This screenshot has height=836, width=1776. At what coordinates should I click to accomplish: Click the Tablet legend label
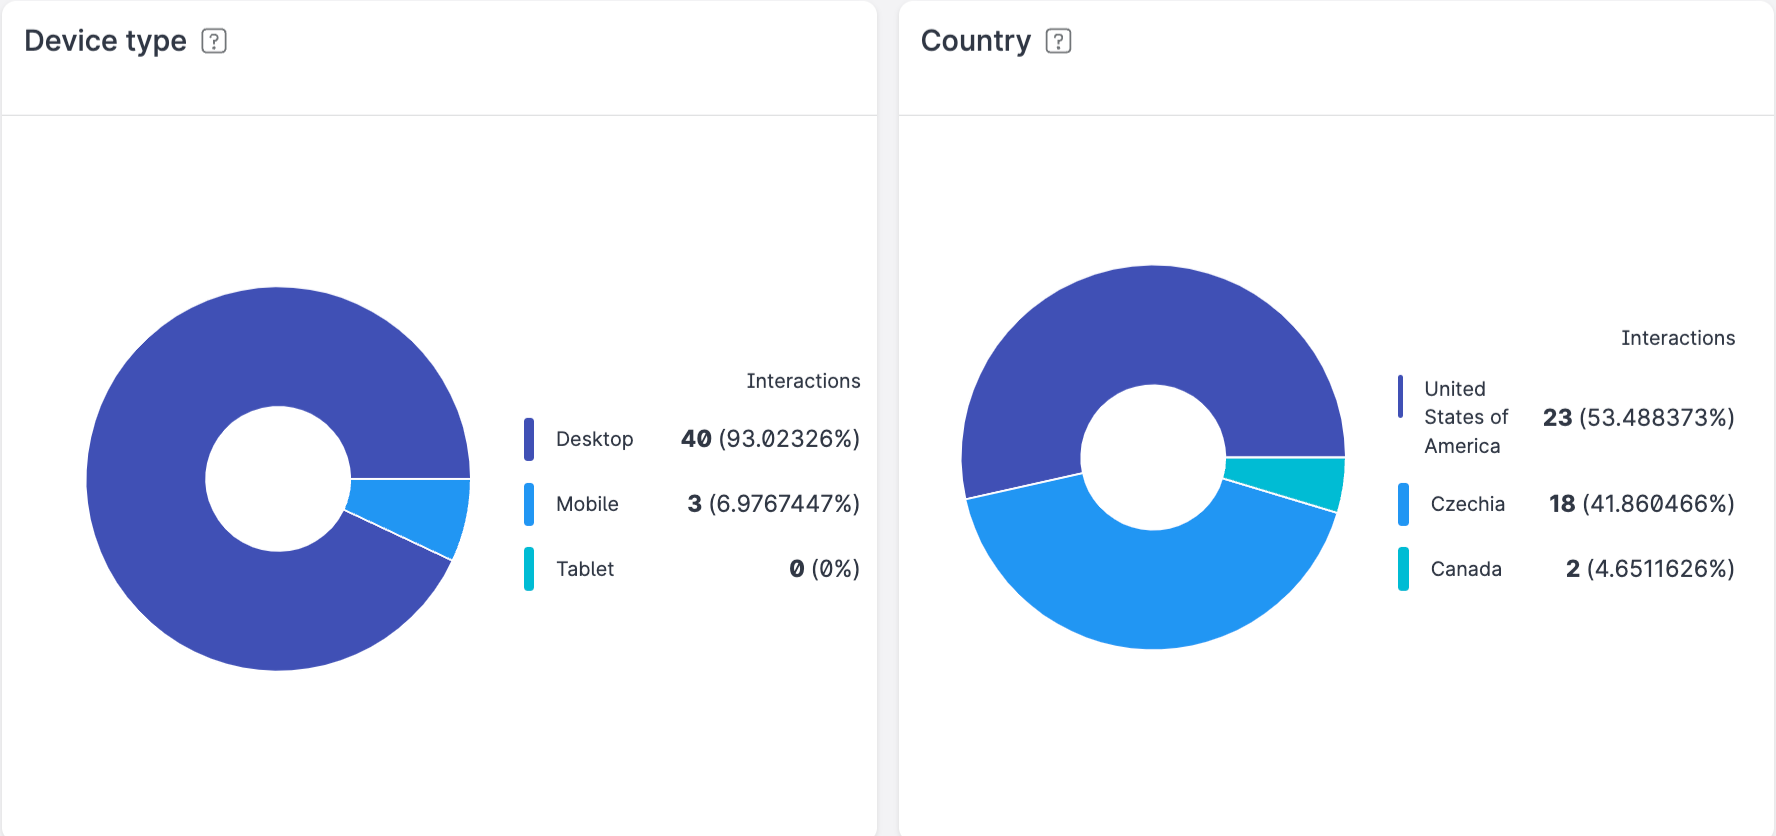tap(584, 569)
